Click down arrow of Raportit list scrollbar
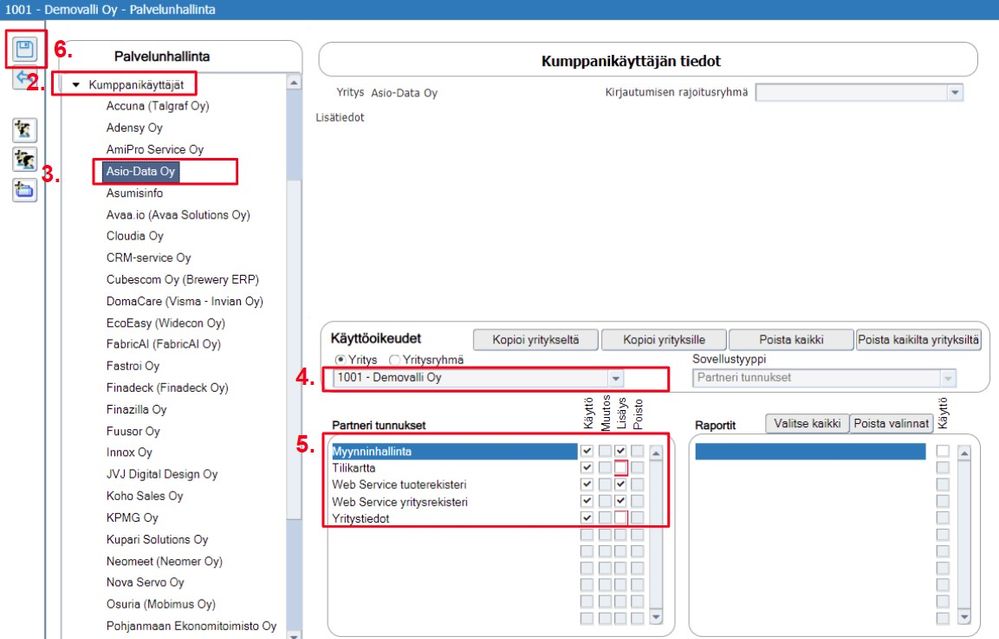 pos(964,617)
